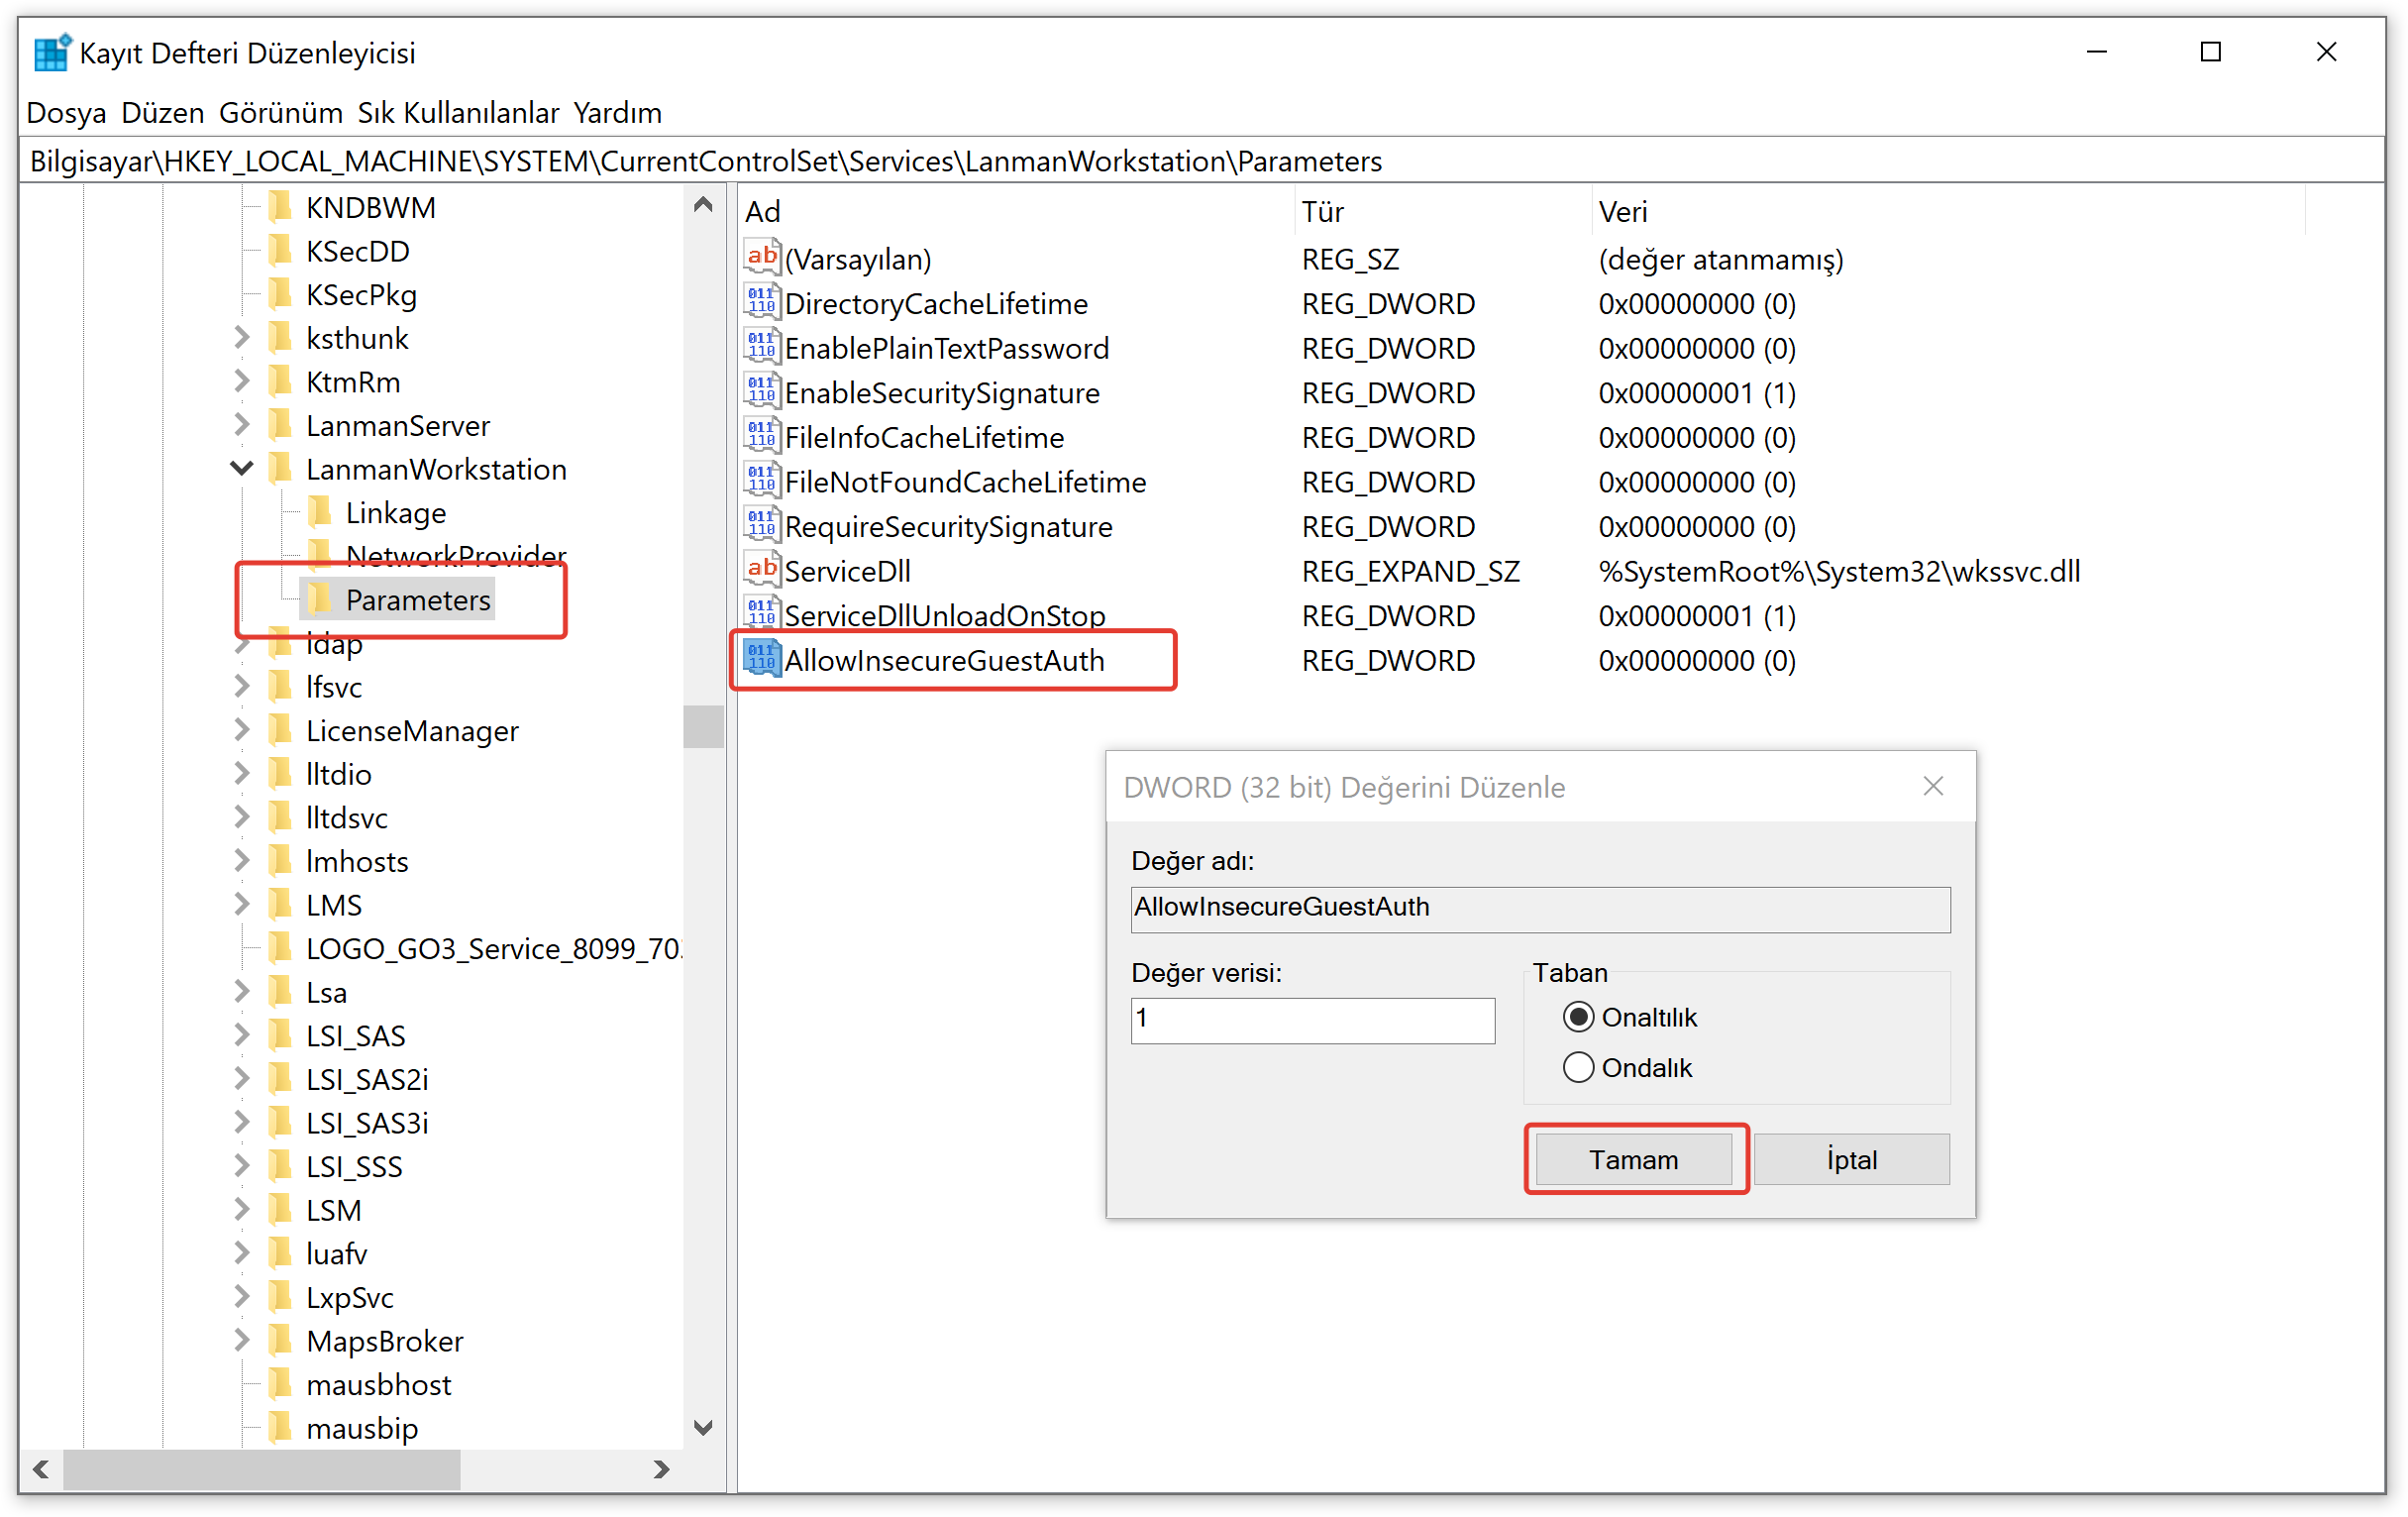The width and height of the screenshot is (2408, 1517).
Task: Click the İptal button
Action: tap(1851, 1160)
